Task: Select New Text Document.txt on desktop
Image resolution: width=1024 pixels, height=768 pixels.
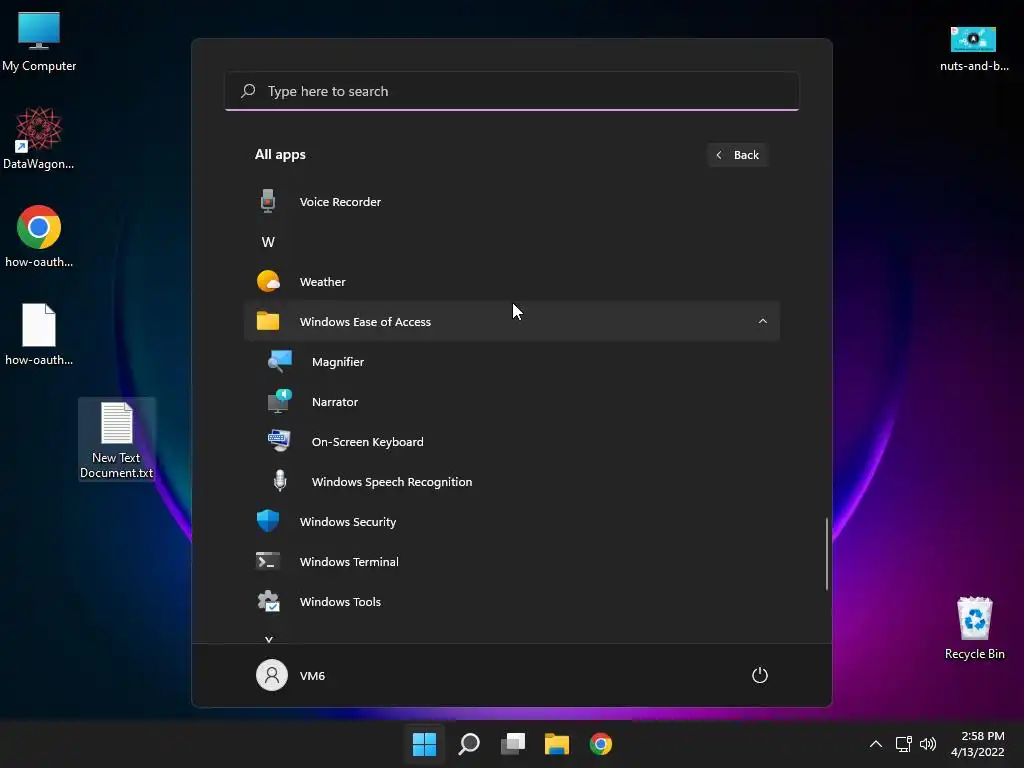Action: click(116, 440)
